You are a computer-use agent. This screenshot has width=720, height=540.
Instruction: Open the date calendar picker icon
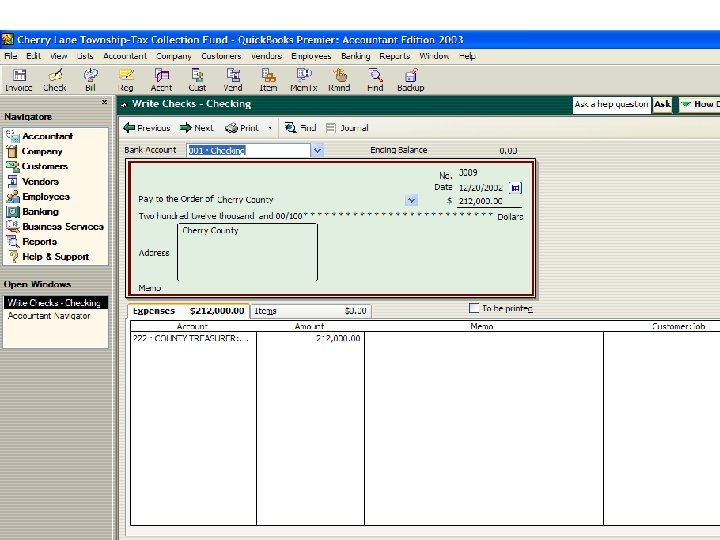tap(515, 188)
